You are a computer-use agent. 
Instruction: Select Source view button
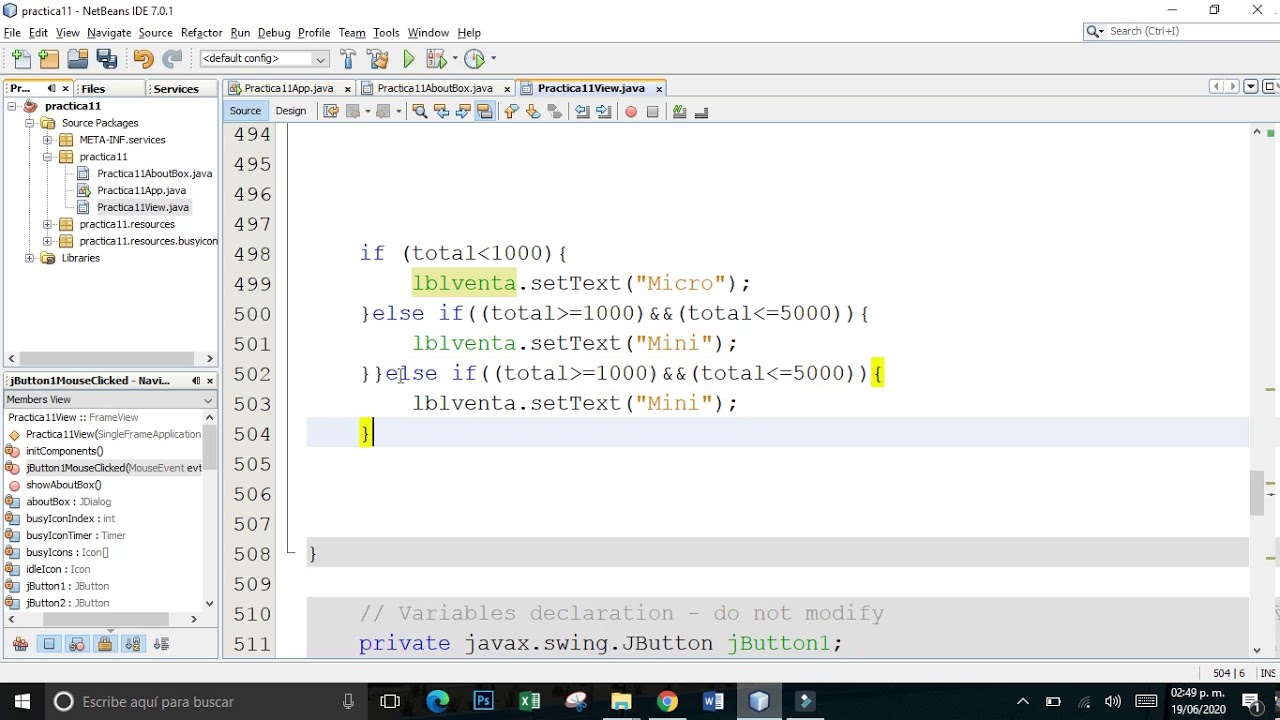click(245, 111)
